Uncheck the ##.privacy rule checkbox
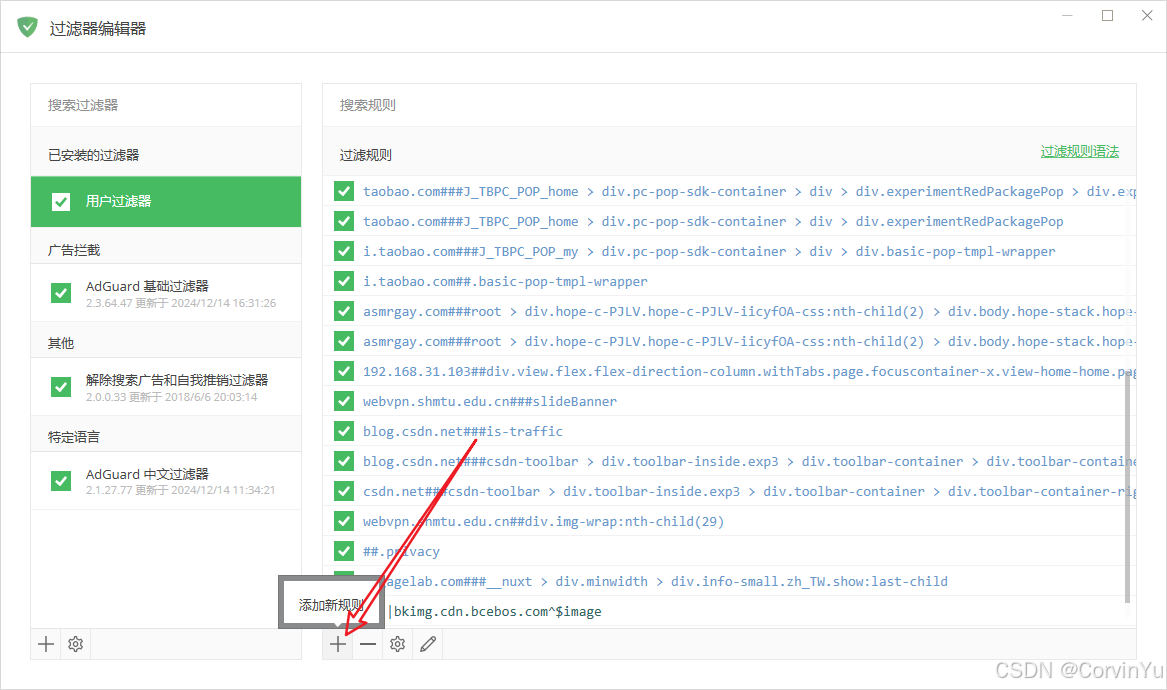The height and width of the screenshot is (690, 1167). [344, 552]
